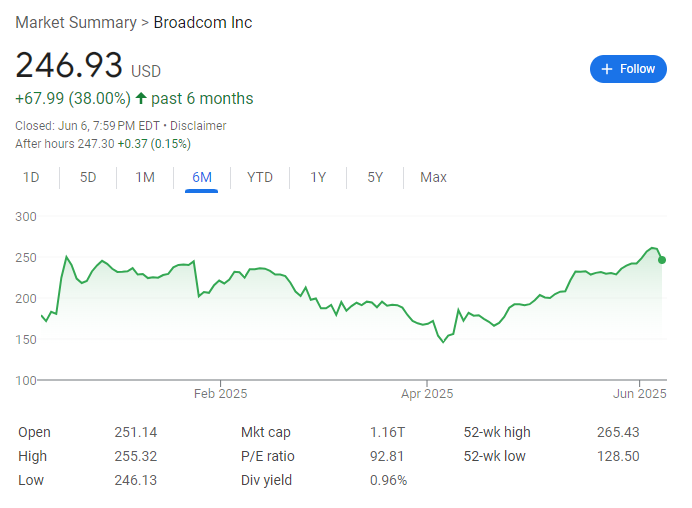The width and height of the screenshot is (692, 508).
Task: Click the 52-wk high value 265.43
Action: pyautogui.click(x=618, y=432)
